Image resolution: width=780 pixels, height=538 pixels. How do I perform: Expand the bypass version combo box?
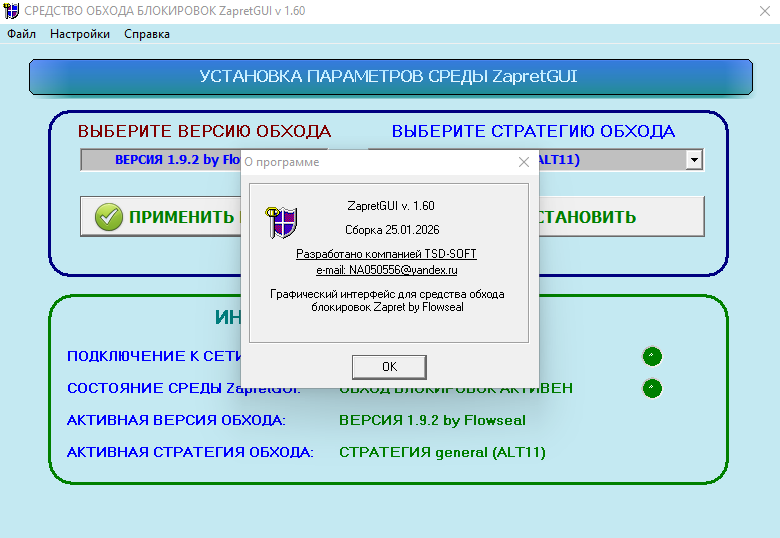click(160, 160)
